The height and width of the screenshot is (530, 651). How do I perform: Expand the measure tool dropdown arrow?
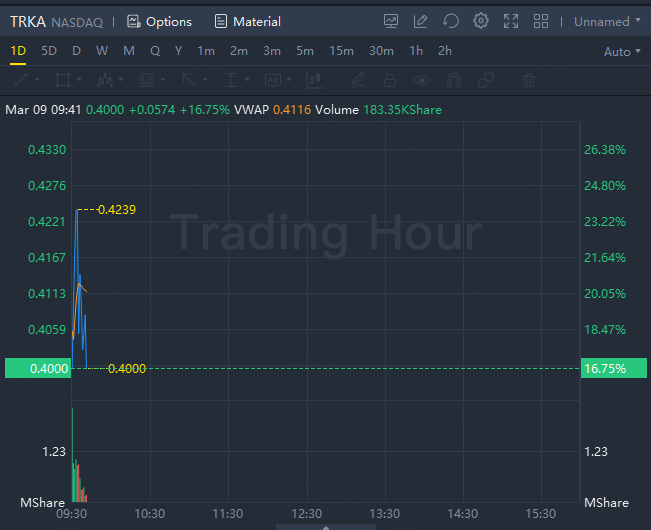(247, 79)
